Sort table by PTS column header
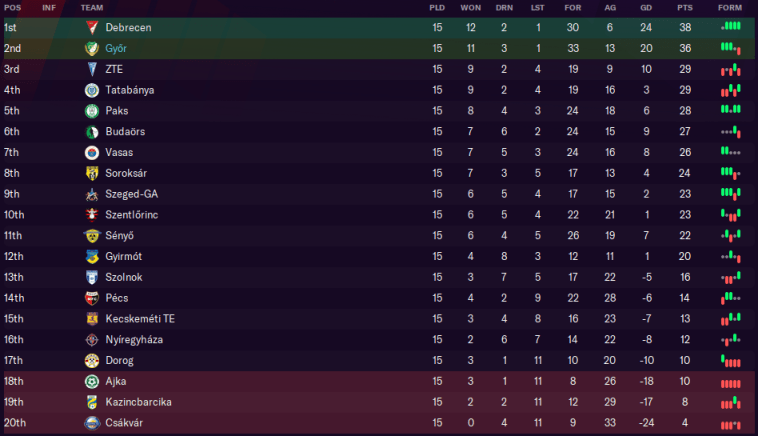The image size is (758, 436). pos(684,7)
